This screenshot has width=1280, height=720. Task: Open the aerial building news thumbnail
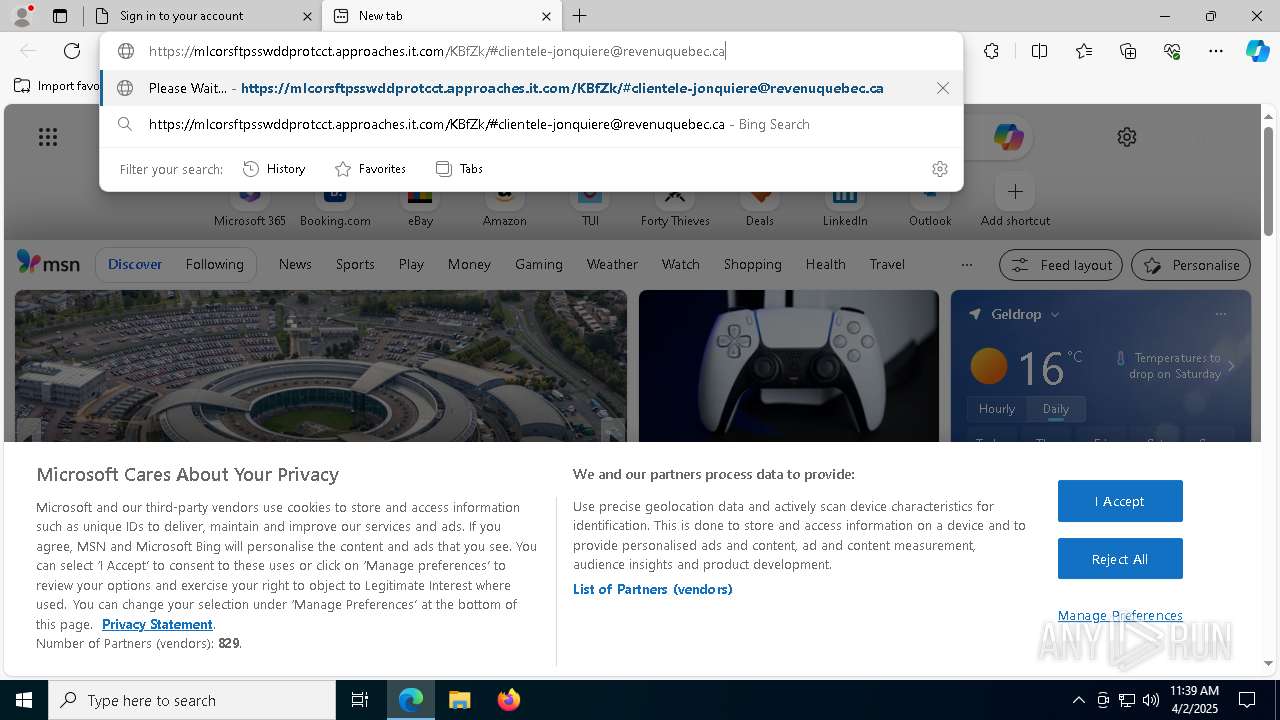coord(321,366)
